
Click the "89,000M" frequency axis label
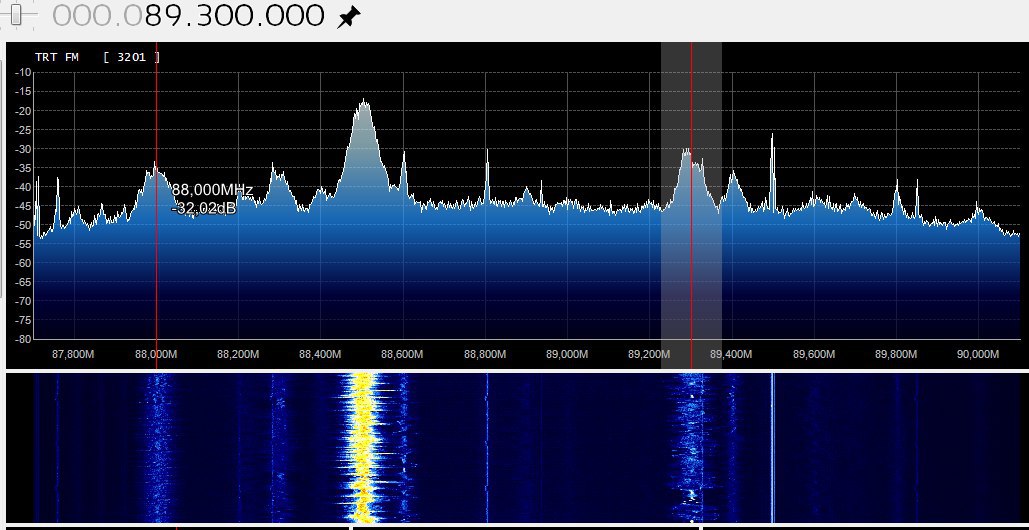[x=567, y=354]
